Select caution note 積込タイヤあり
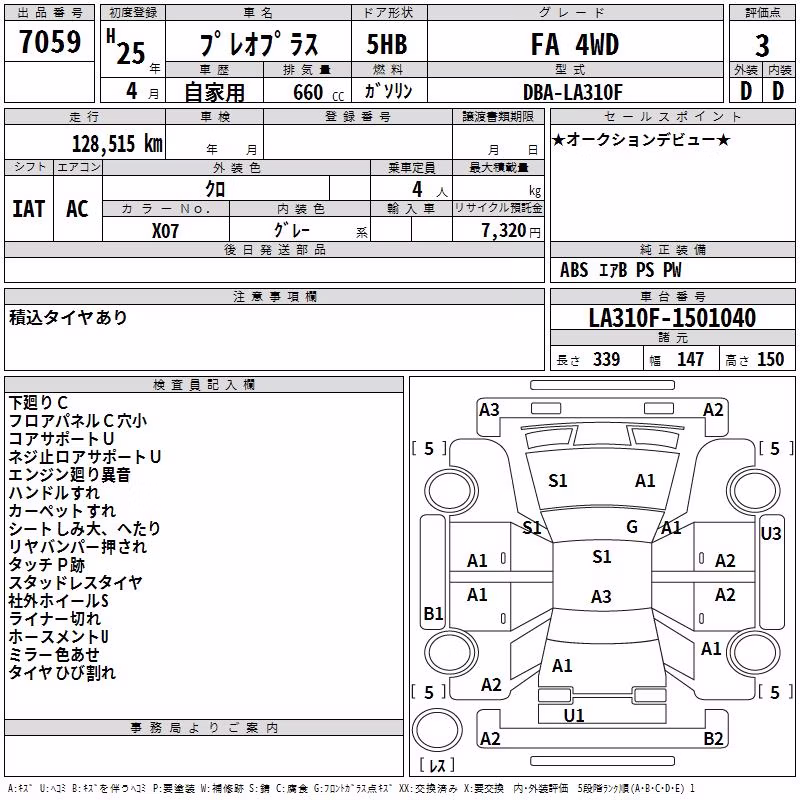This screenshot has width=800, height=800. click(68, 317)
